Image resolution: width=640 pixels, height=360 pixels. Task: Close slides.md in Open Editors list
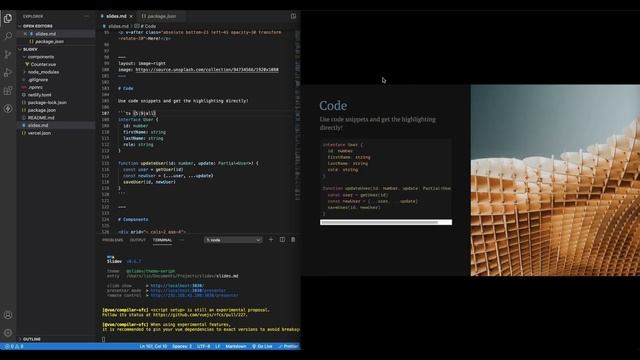pyautogui.click(x=25, y=34)
